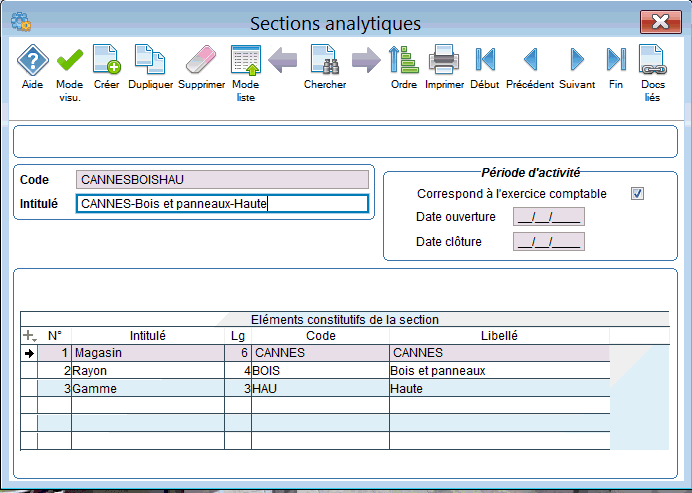Go to the previous record with Précédent
692x493 pixels.
pyautogui.click(x=530, y=59)
